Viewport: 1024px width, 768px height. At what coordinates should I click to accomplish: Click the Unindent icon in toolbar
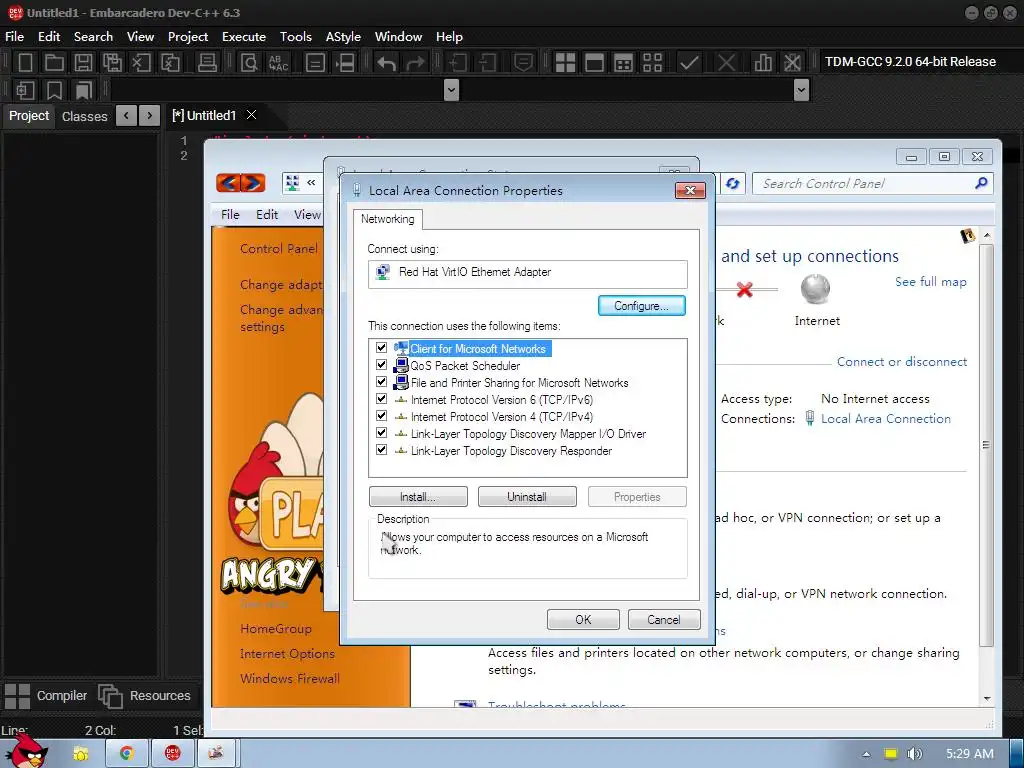pyautogui.click(x=487, y=63)
